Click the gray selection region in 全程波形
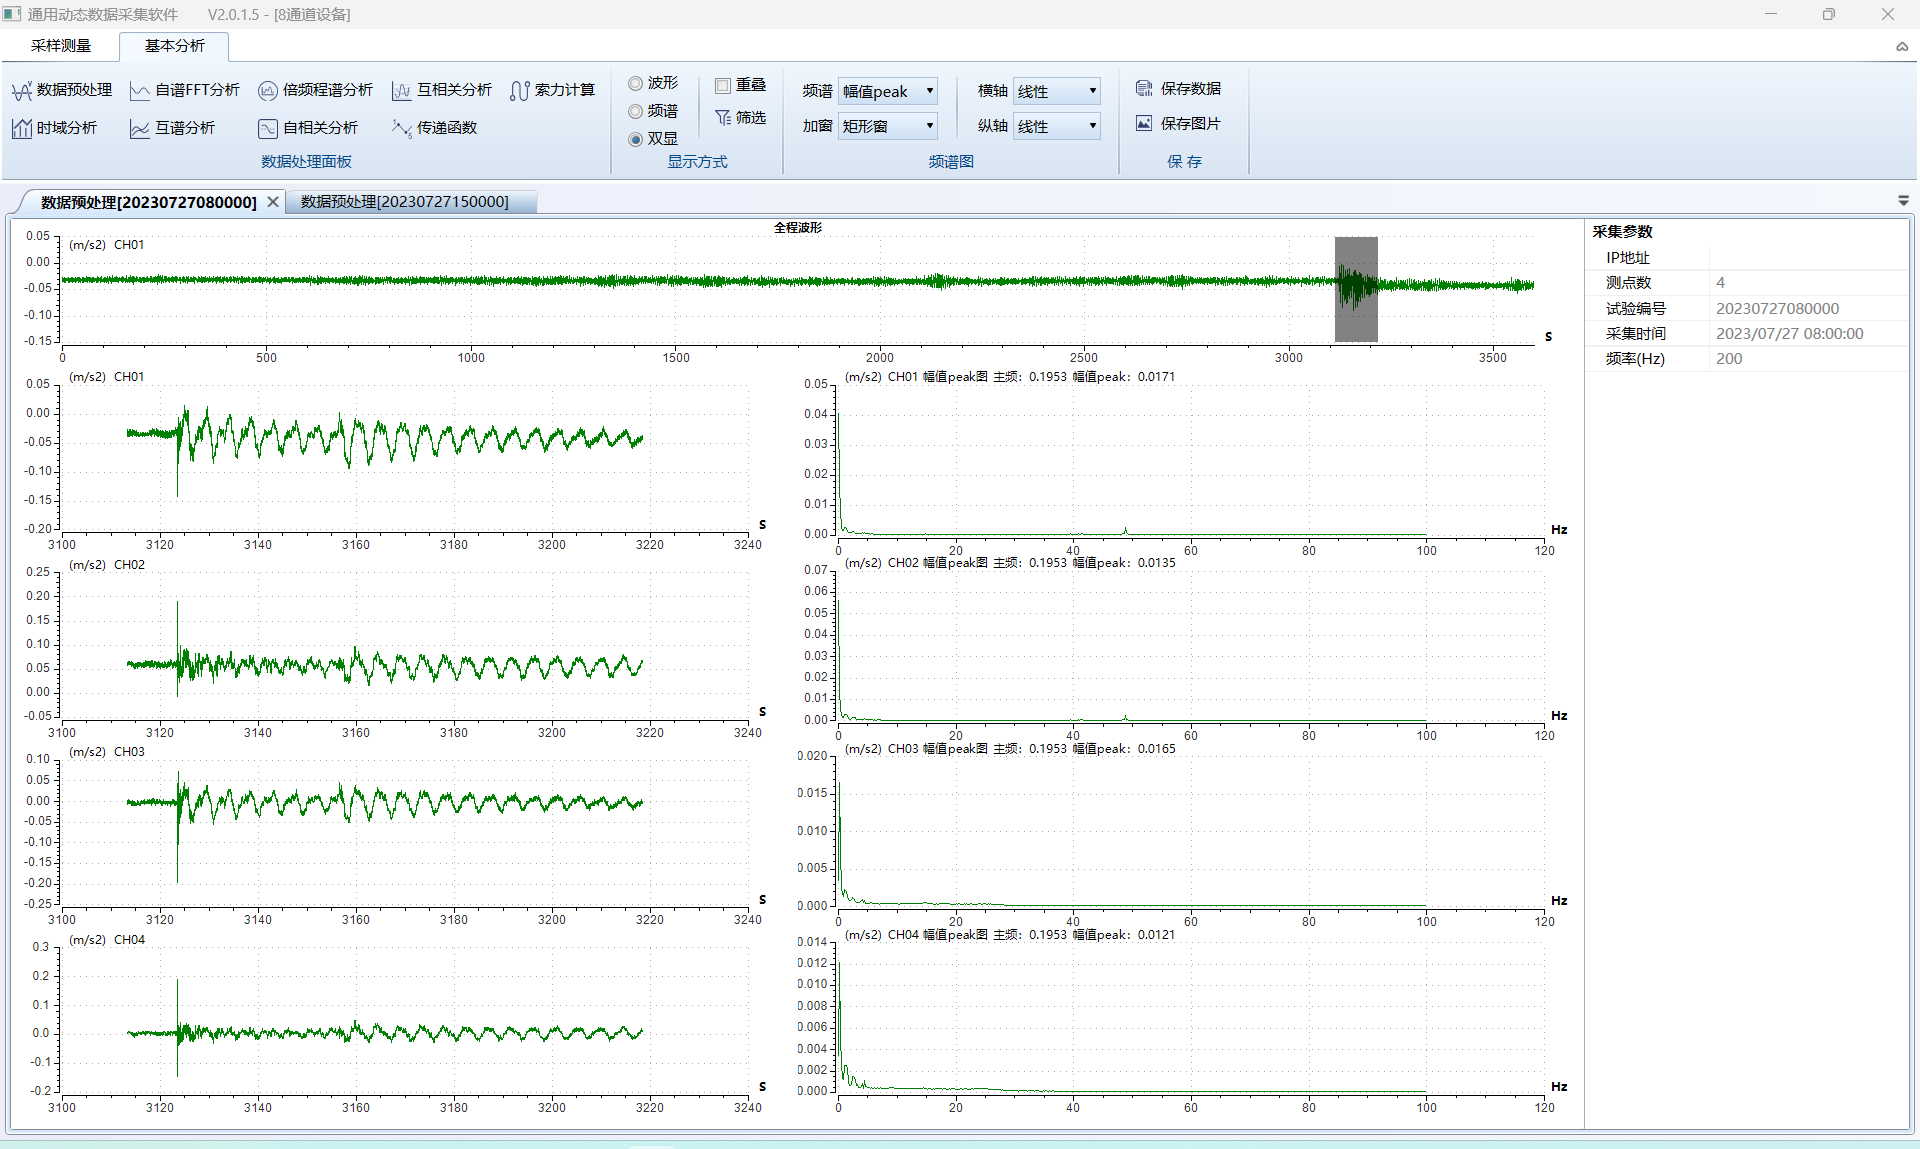The height and width of the screenshot is (1149, 1920). [1356, 290]
